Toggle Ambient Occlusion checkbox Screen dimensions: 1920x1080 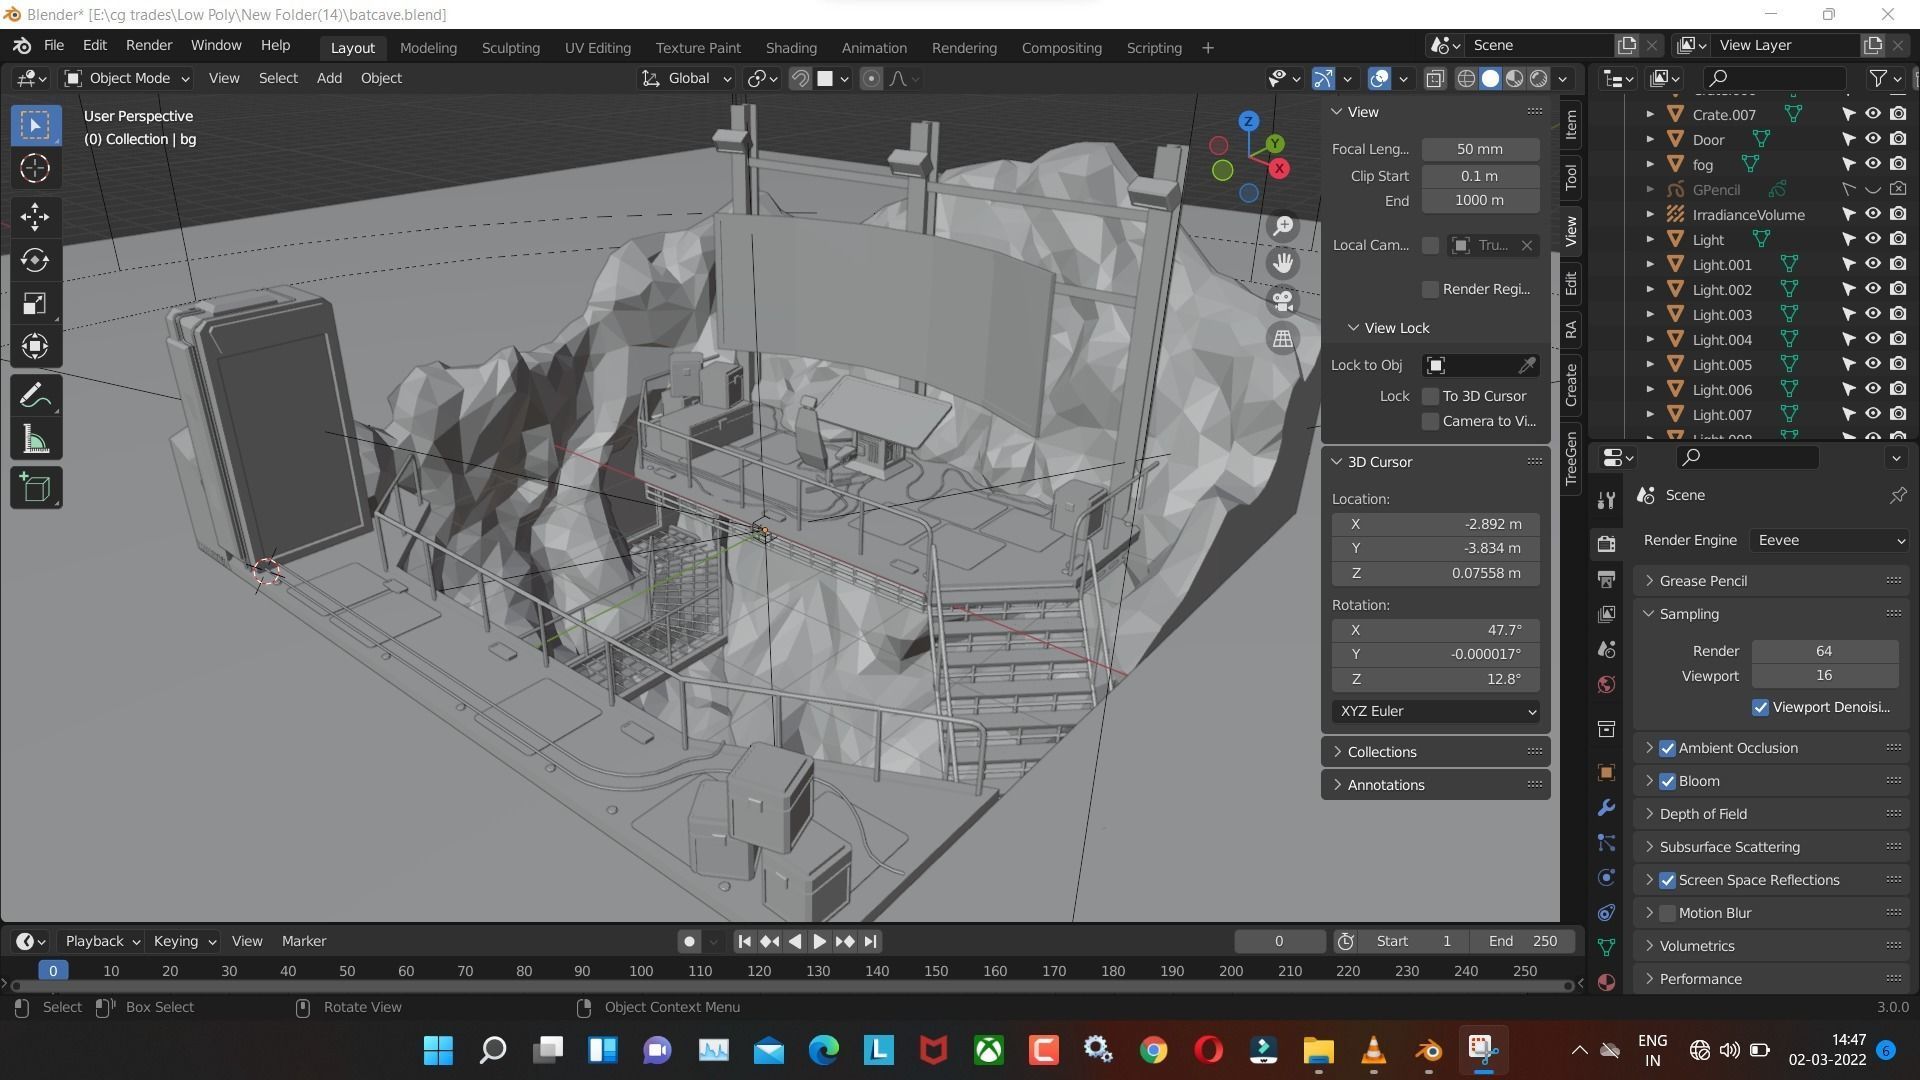point(1667,749)
